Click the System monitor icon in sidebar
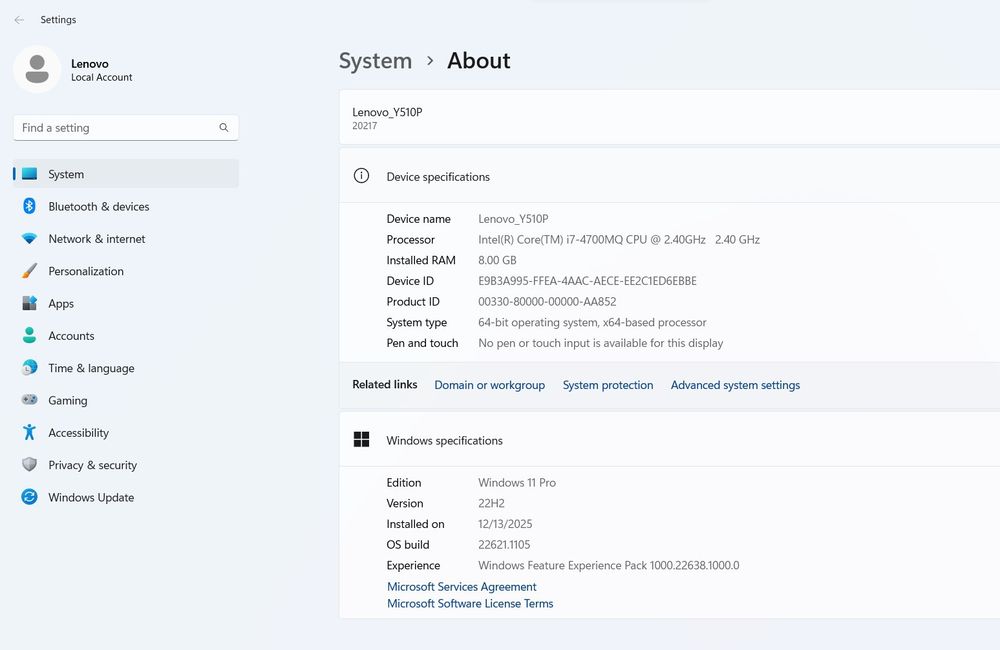 30,174
